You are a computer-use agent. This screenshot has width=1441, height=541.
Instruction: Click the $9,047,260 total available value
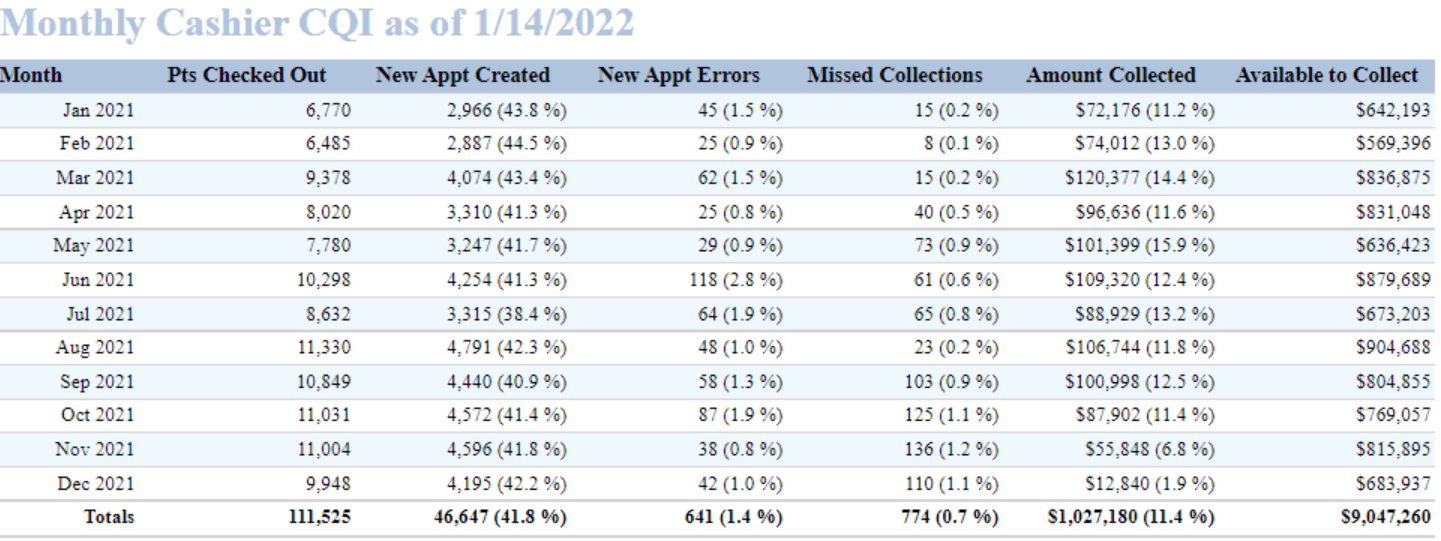click(x=1386, y=518)
